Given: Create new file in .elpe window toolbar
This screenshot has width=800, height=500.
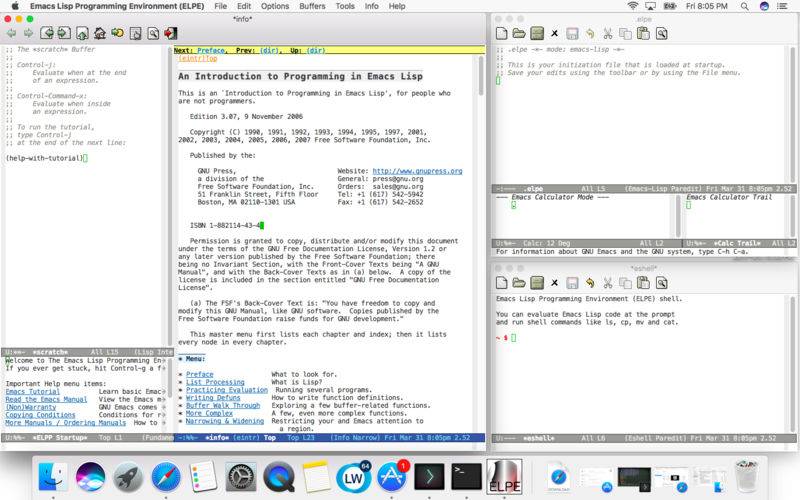Looking at the screenshot, I should [502, 34].
